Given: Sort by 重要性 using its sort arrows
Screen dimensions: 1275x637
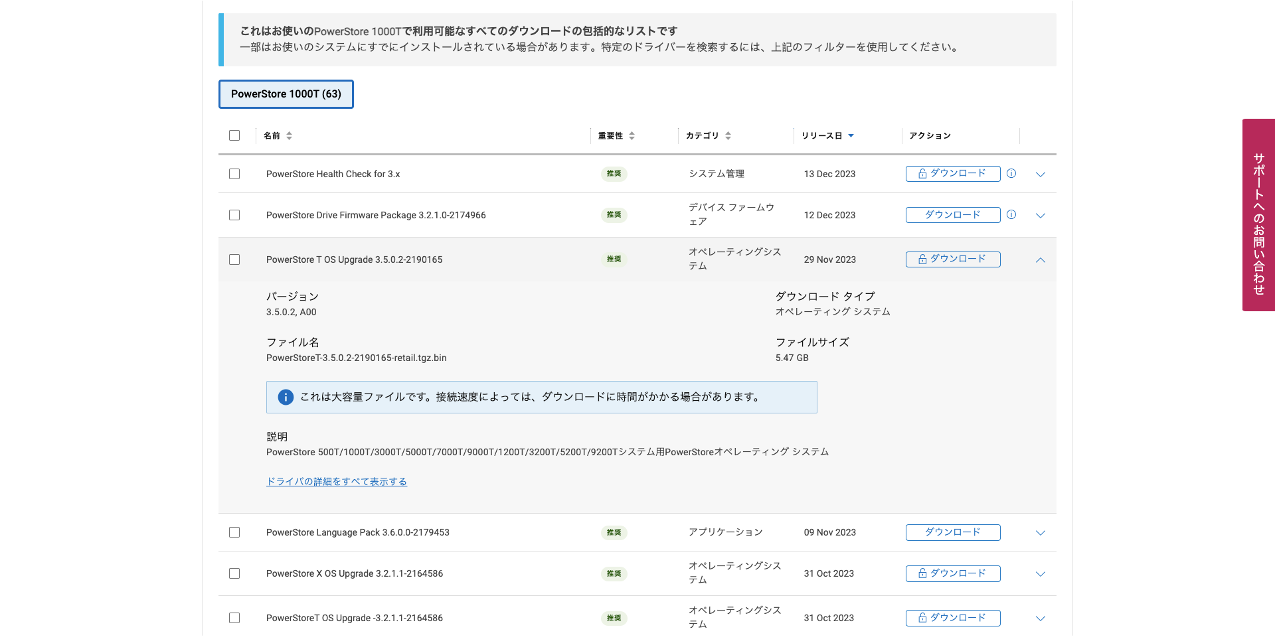Looking at the screenshot, I should click(632, 136).
